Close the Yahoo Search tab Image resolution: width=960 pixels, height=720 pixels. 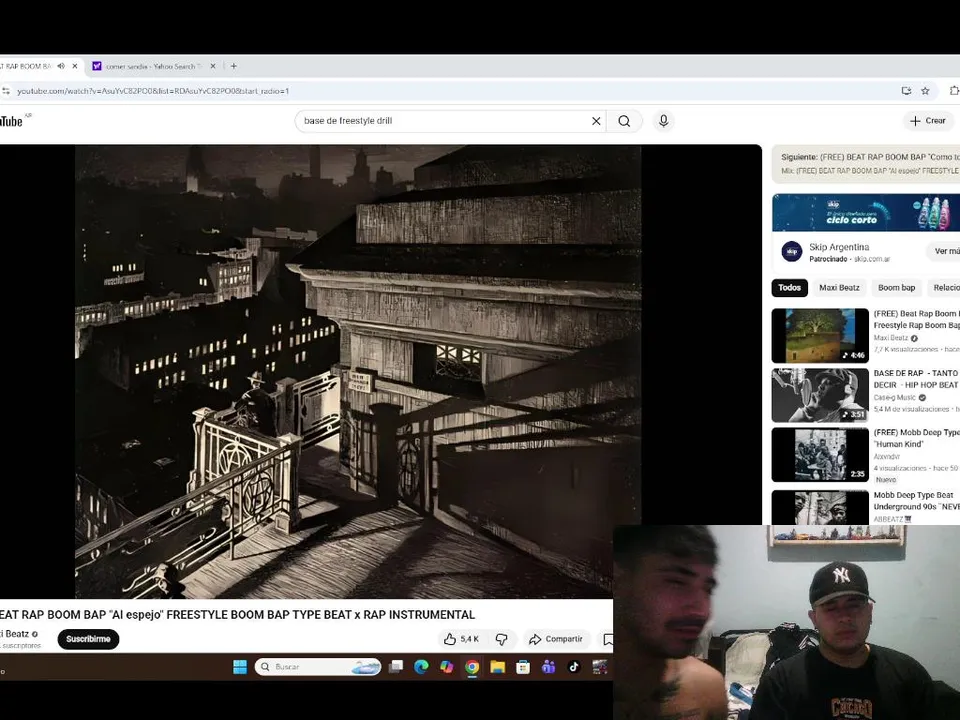pos(213,66)
